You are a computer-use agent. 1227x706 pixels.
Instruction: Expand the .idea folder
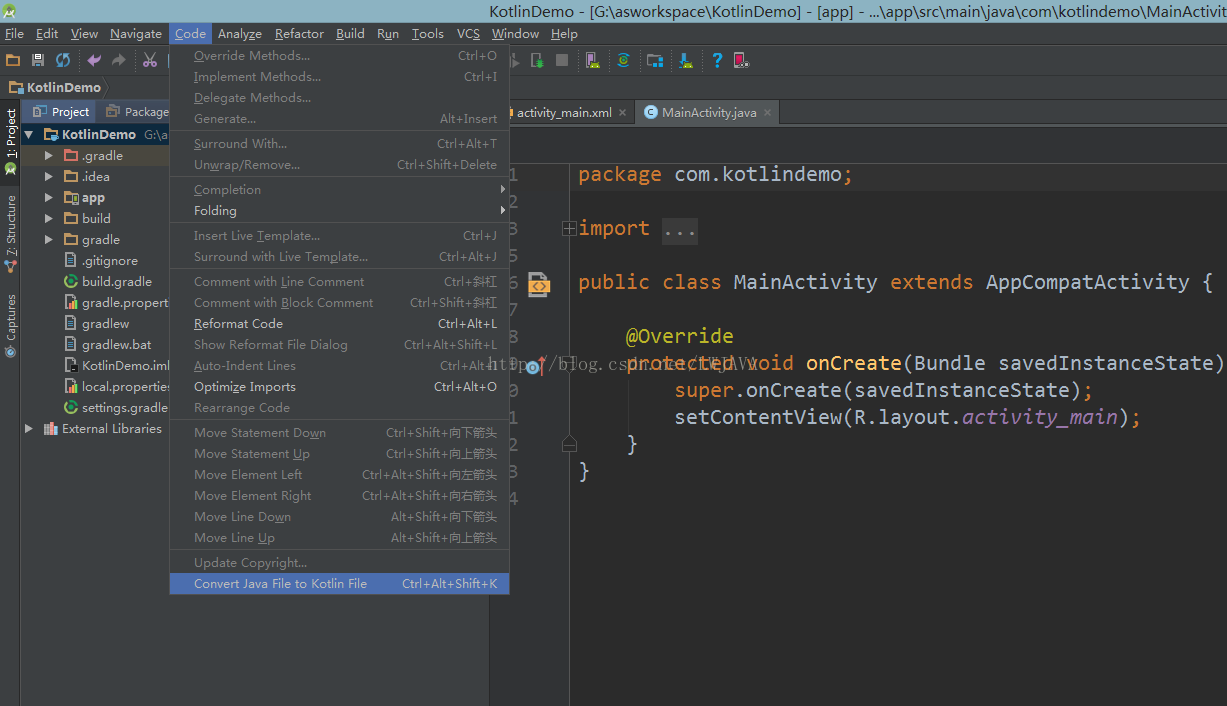pyautogui.click(x=48, y=176)
